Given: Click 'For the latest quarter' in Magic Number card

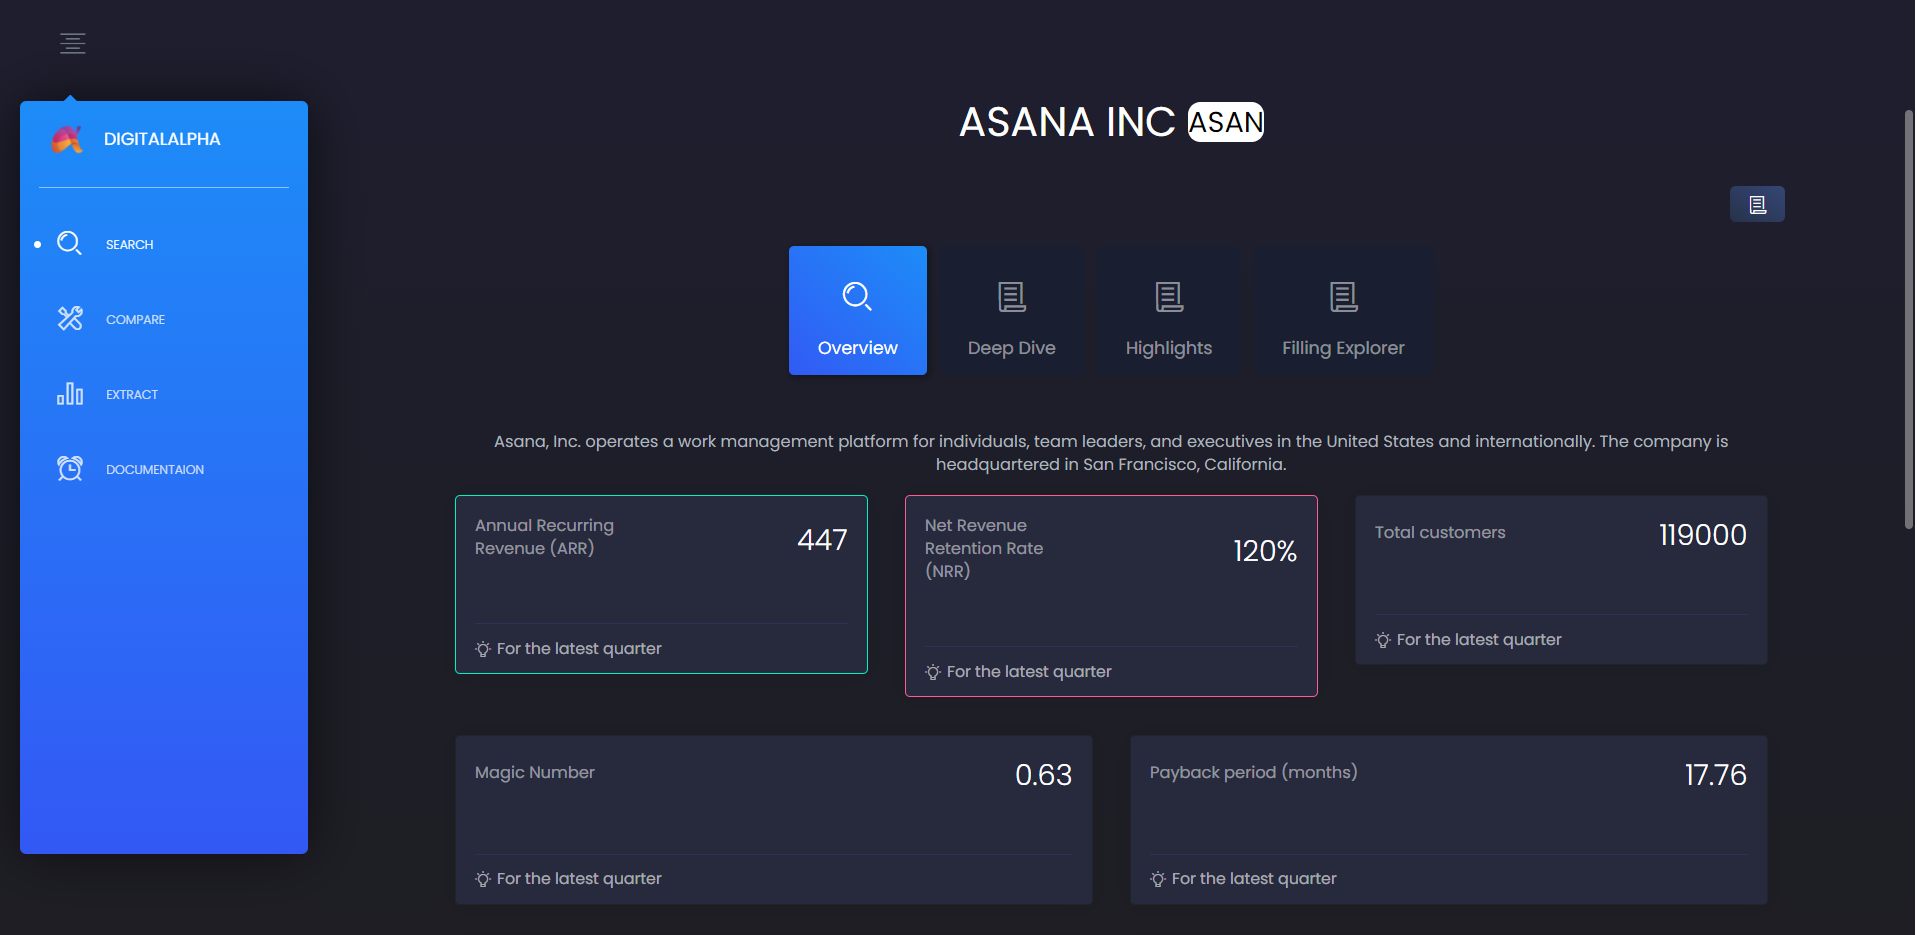Looking at the screenshot, I should (579, 879).
